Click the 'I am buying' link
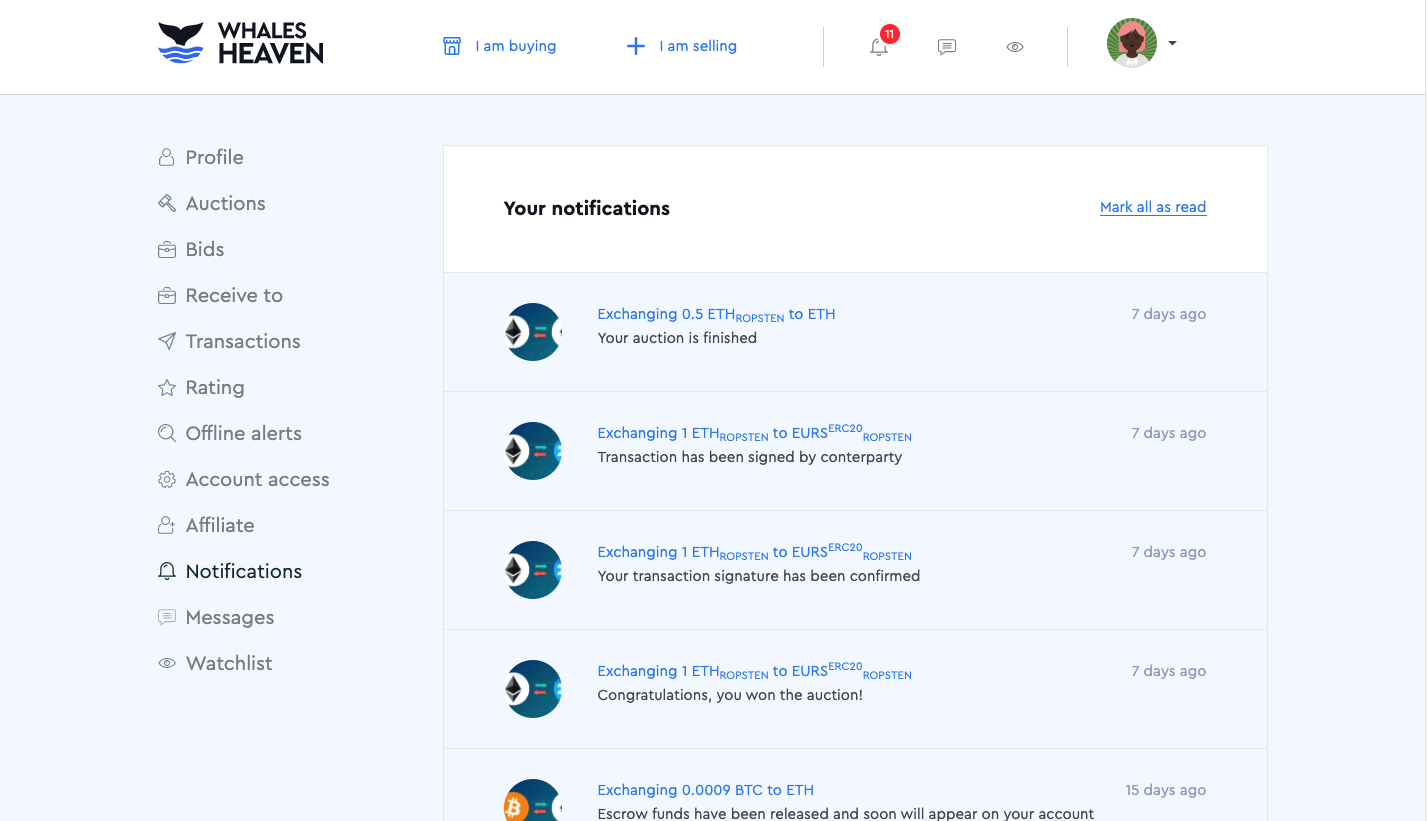Viewport: 1428px width, 821px height. pos(516,46)
